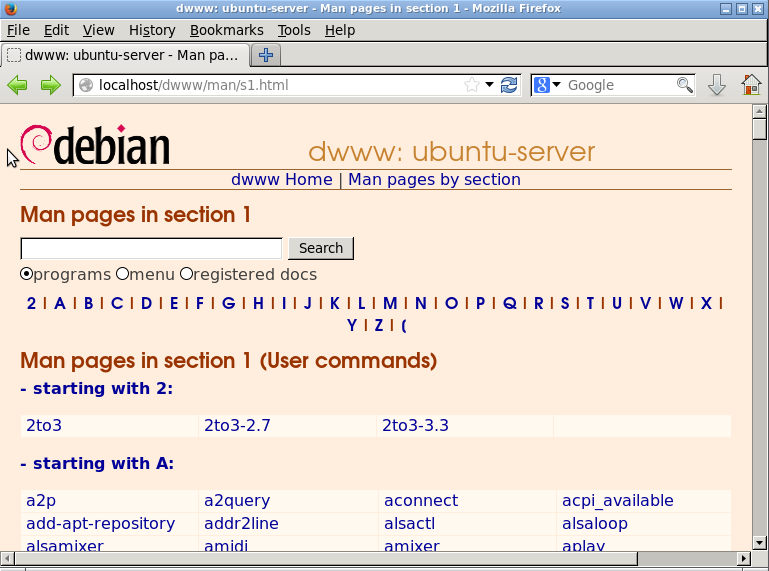Follow the dwww Home link
The image size is (769, 571).
[x=282, y=180]
